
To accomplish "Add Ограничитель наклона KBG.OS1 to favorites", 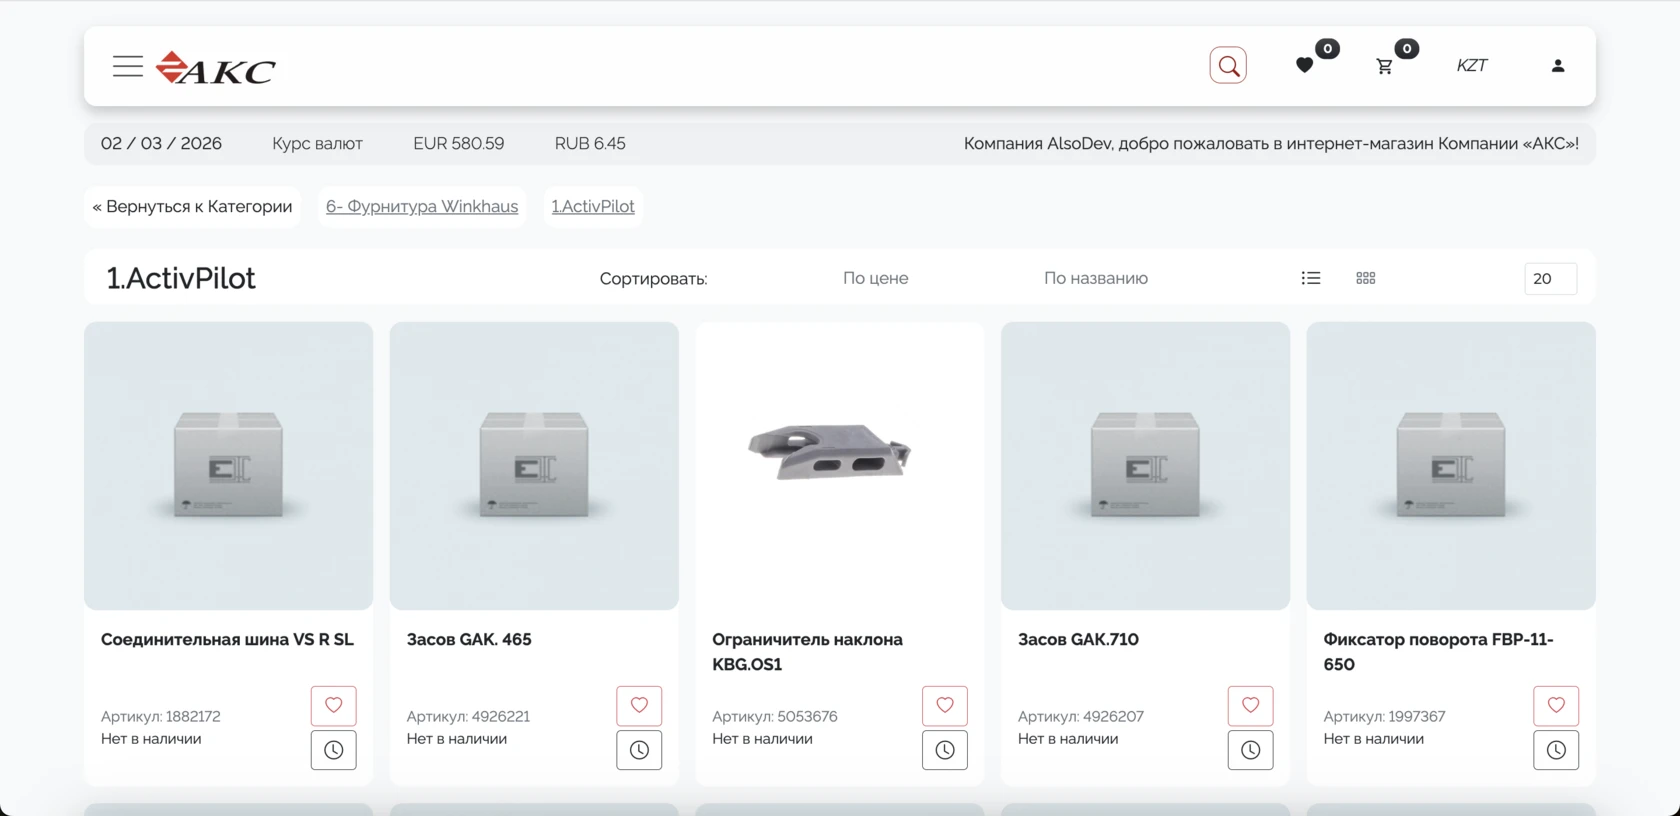I will click(945, 705).
